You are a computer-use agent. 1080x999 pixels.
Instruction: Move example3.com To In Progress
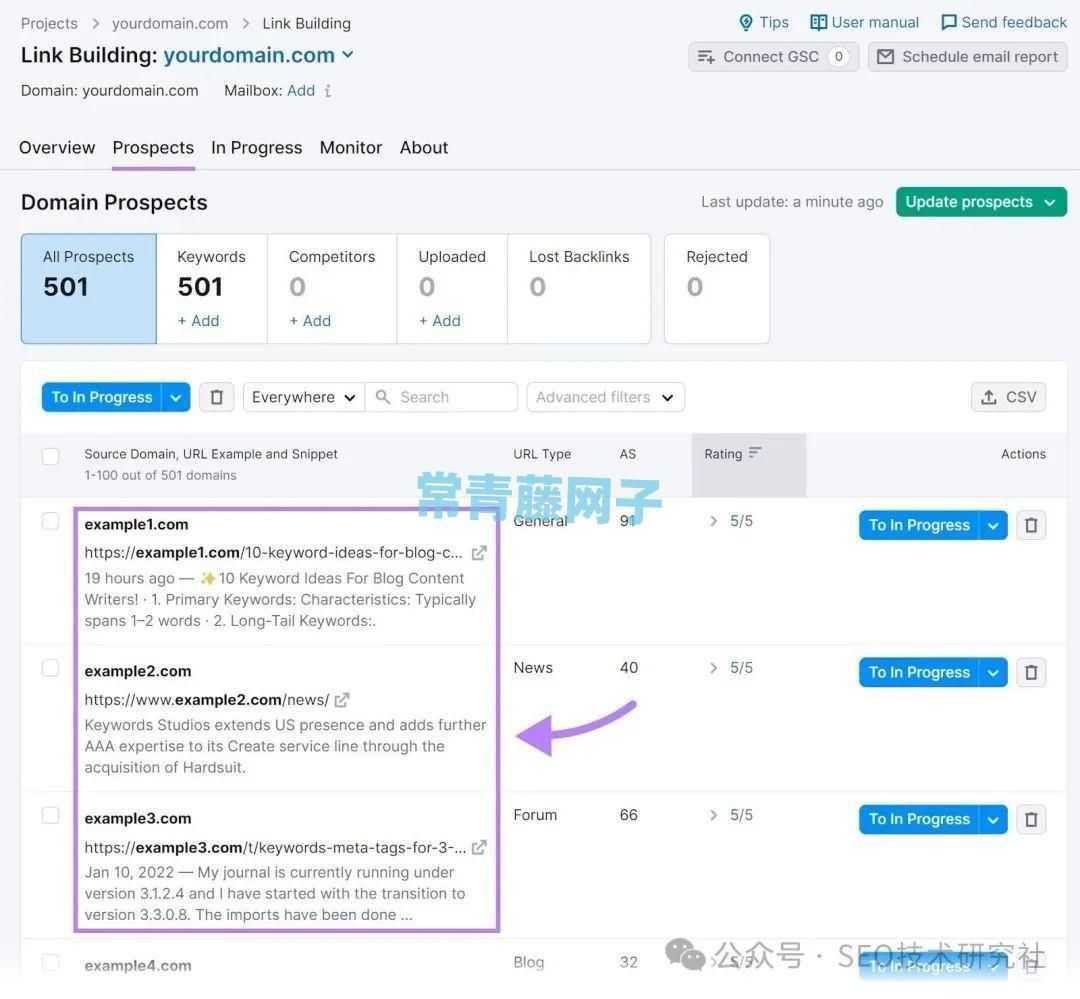tap(919, 820)
